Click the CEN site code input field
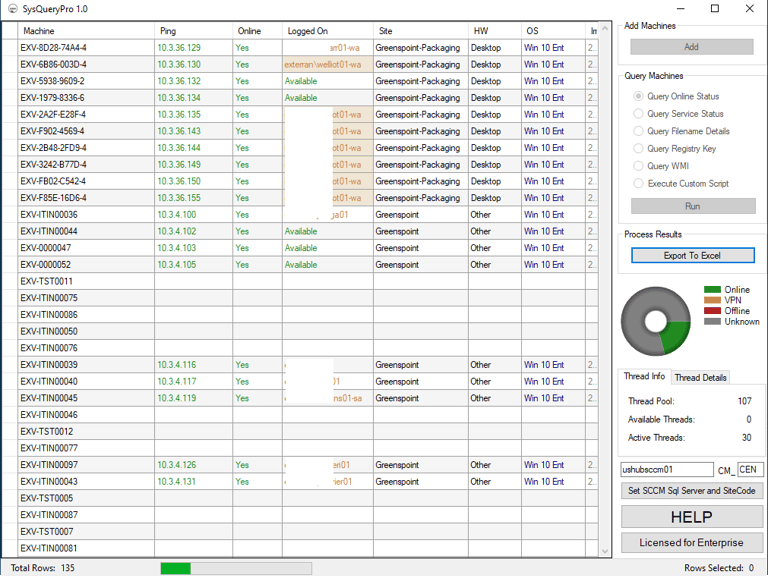The image size is (768, 576). click(750, 469)
